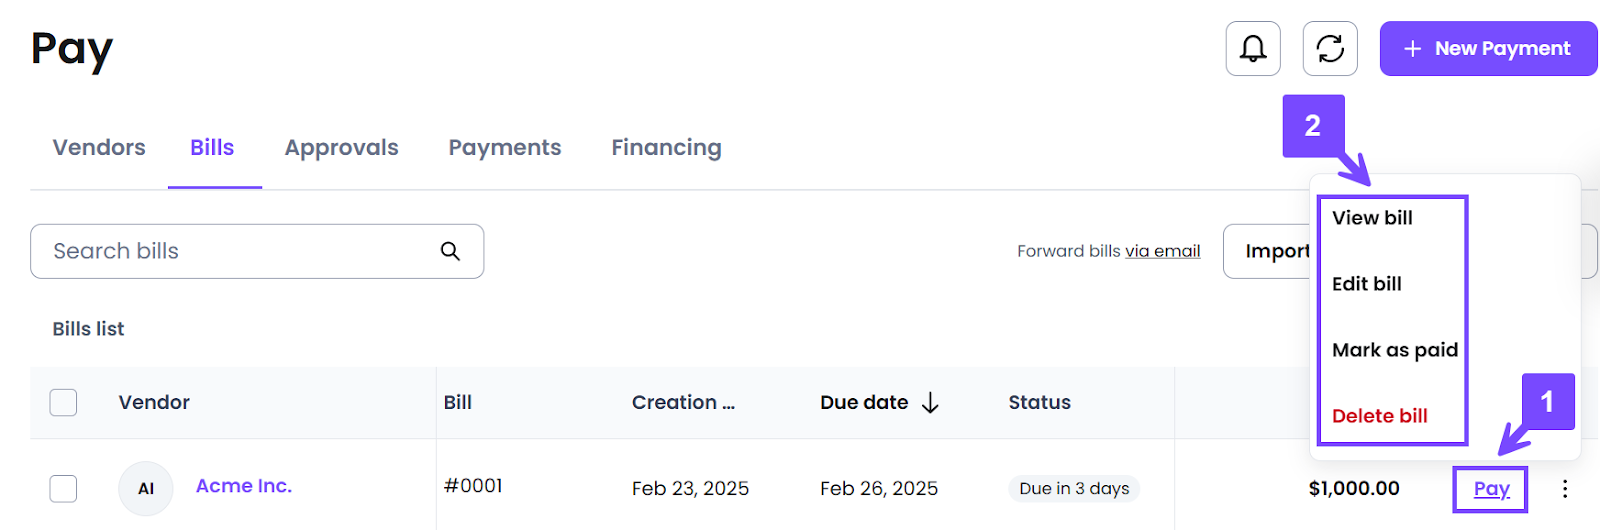The image size is (1600, 530).
Task: Open the Approvals tab
Action: click(x=342, y=147)
